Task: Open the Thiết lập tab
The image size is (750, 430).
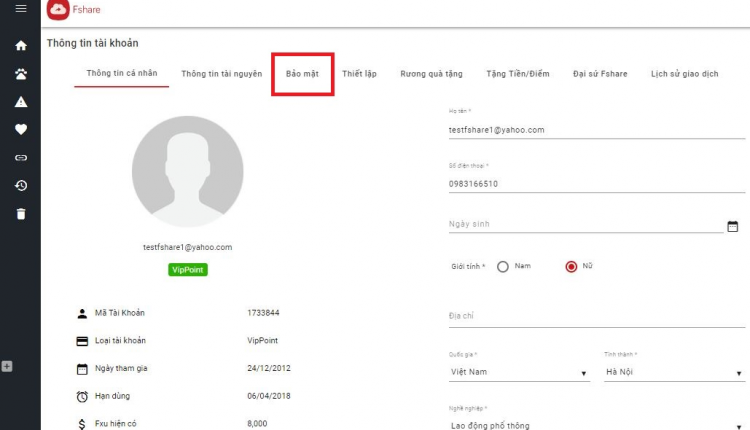Action: [359, 74]
